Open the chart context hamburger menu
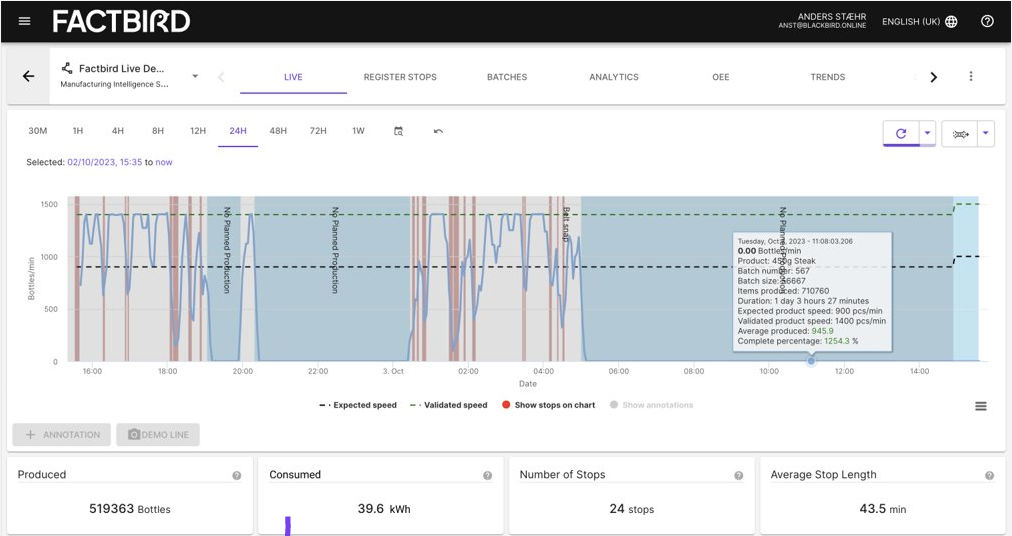 (x=980, y=406)
